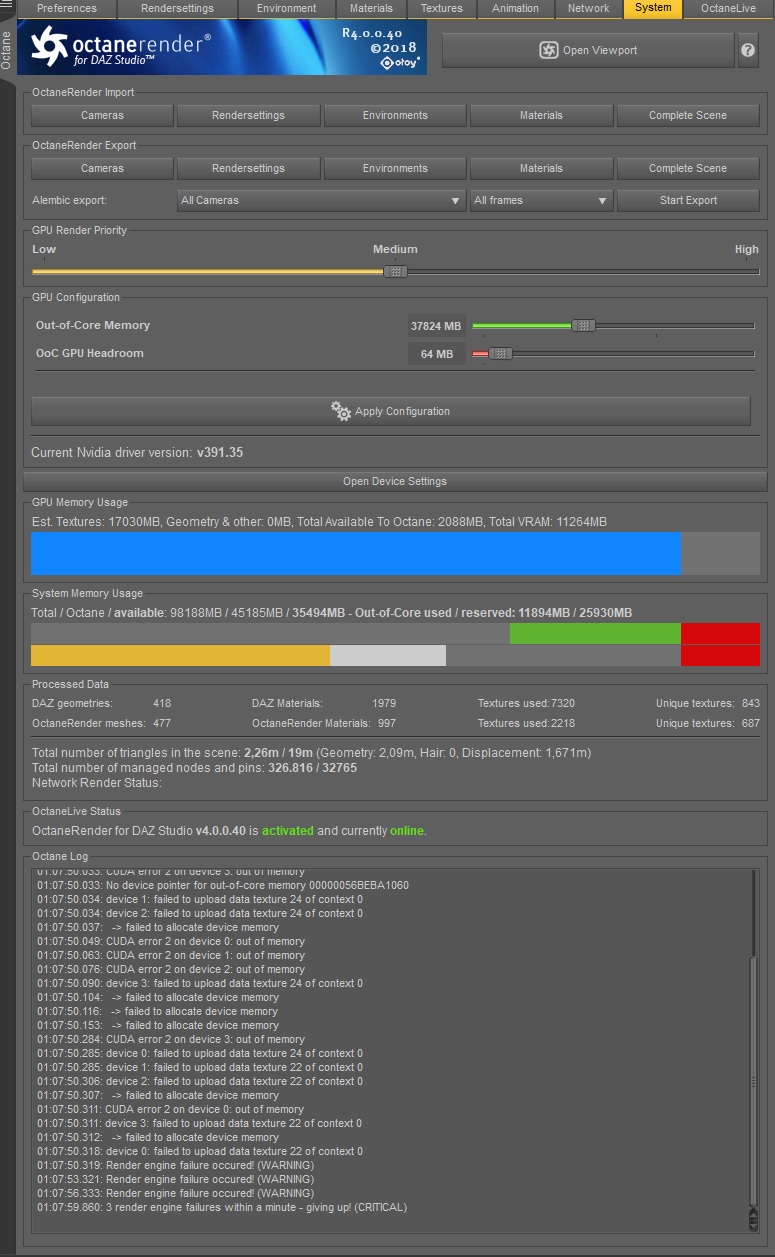Click the Octane swirl logo in the banner
The image size is (775, 1257).
(49, 47)
